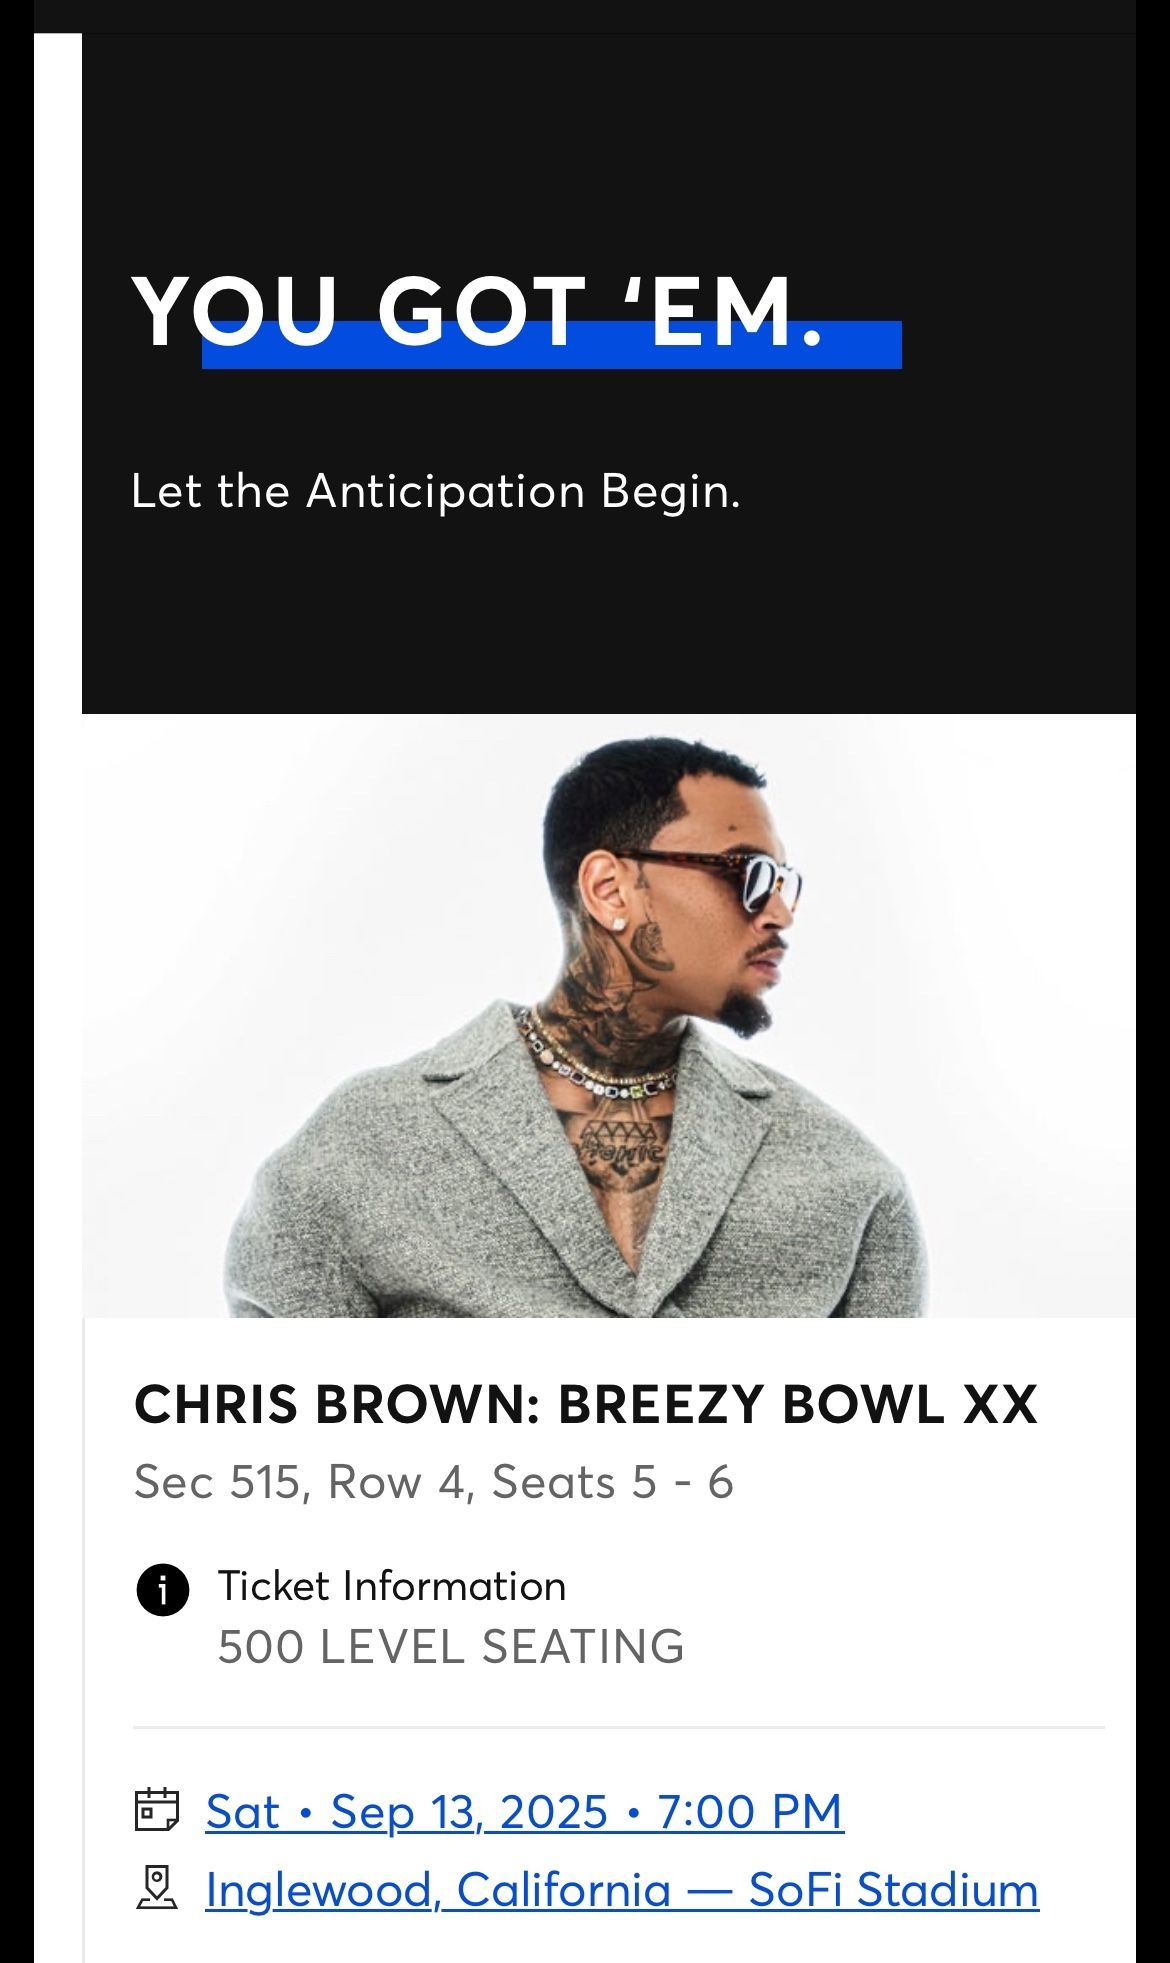Click the "Let the Anticipation Begin." tagline

[435, 491]
